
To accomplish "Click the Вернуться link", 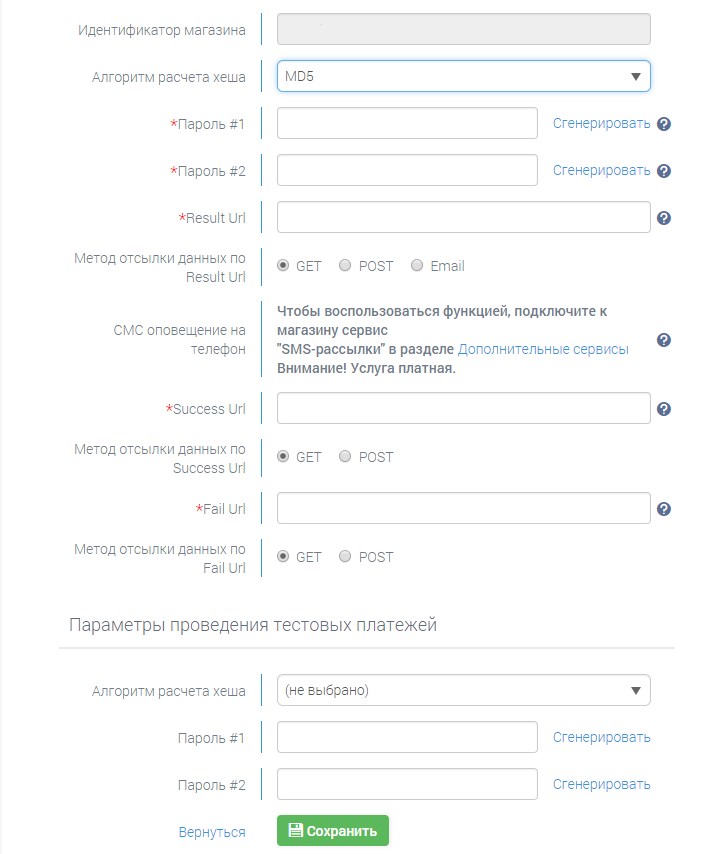I will click(212, 831).
